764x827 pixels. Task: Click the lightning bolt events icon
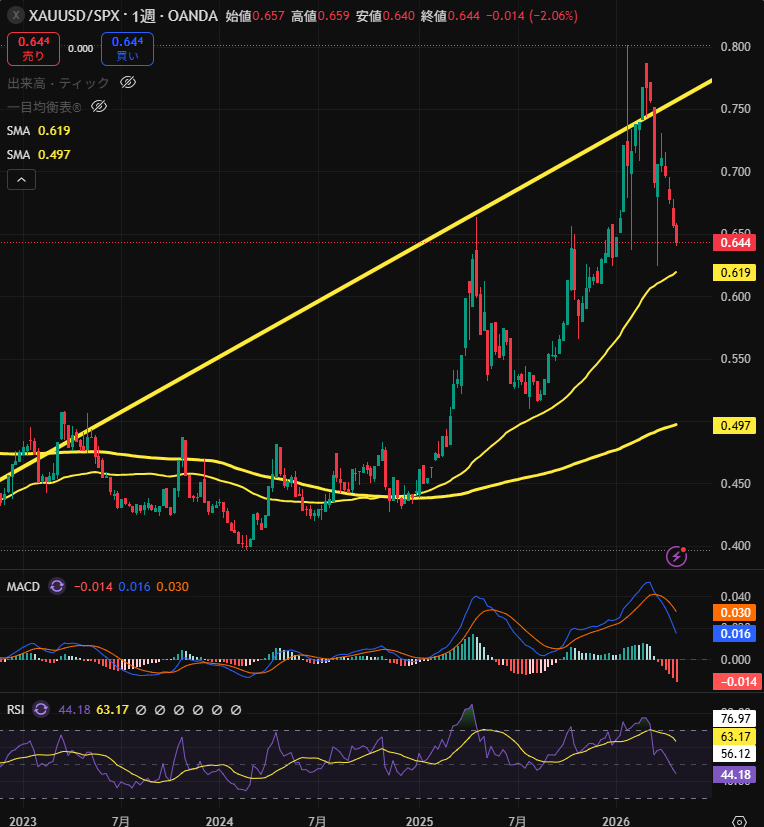[x=677, y=556]
